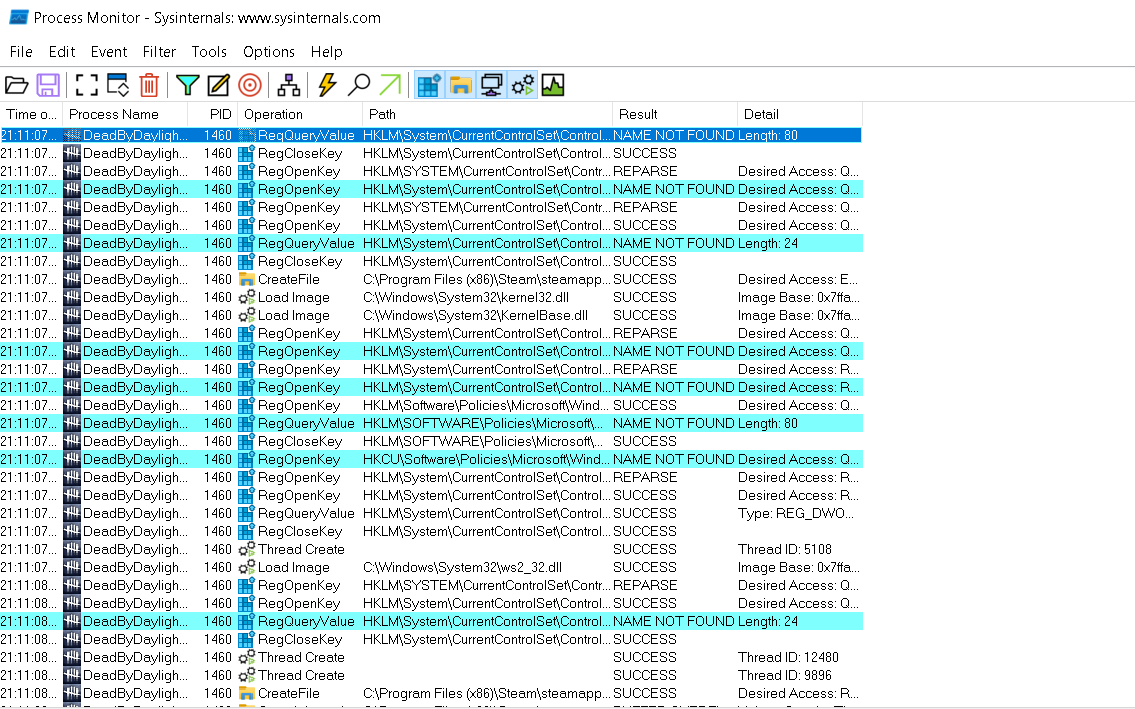Toggle Show Network Activity icon
This screenshot has height=709, width=1135.
(491, 85)
